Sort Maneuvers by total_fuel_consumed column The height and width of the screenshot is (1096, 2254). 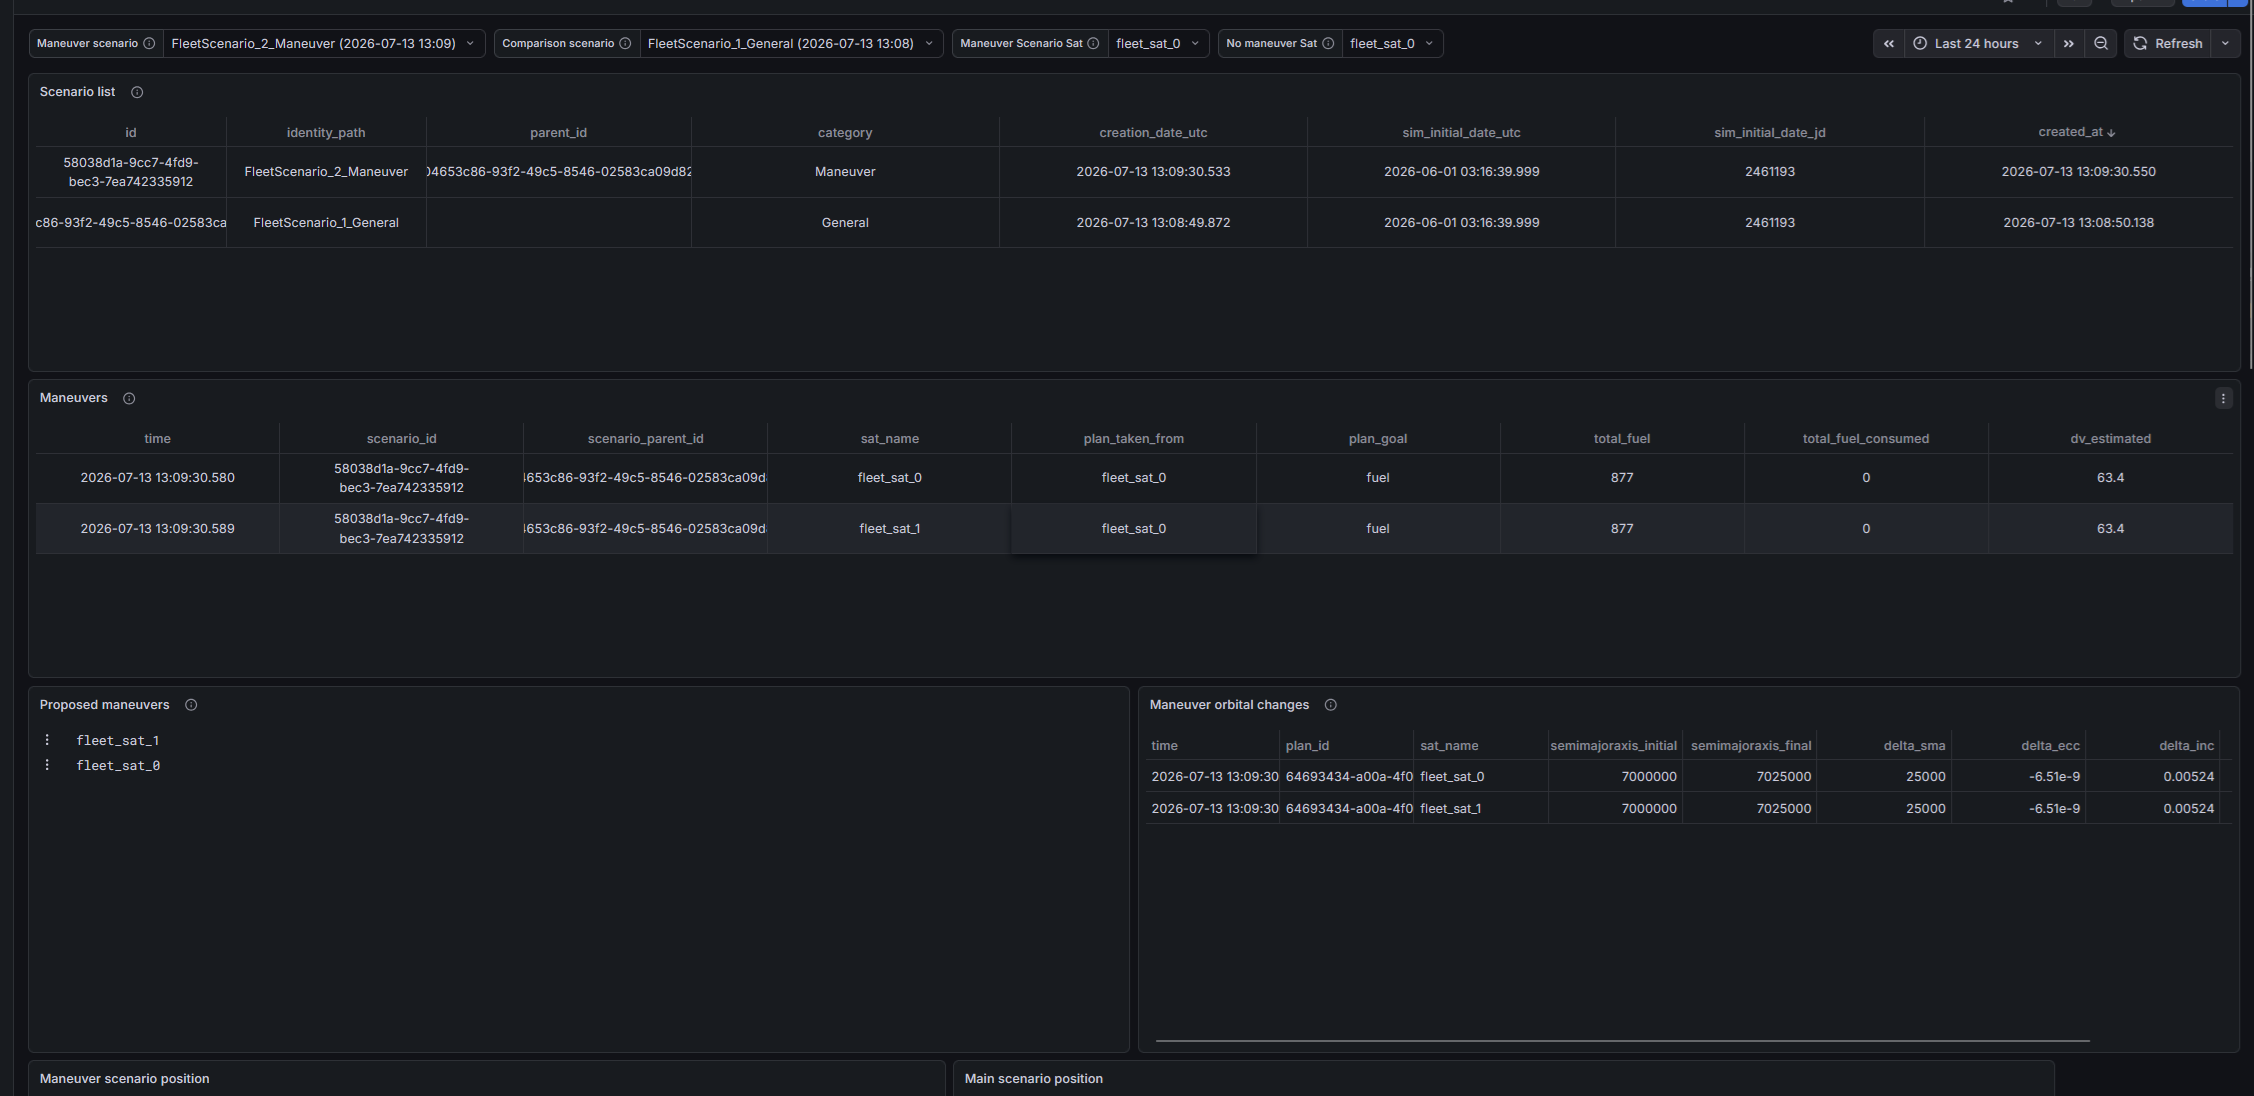tap(1865, 438)
